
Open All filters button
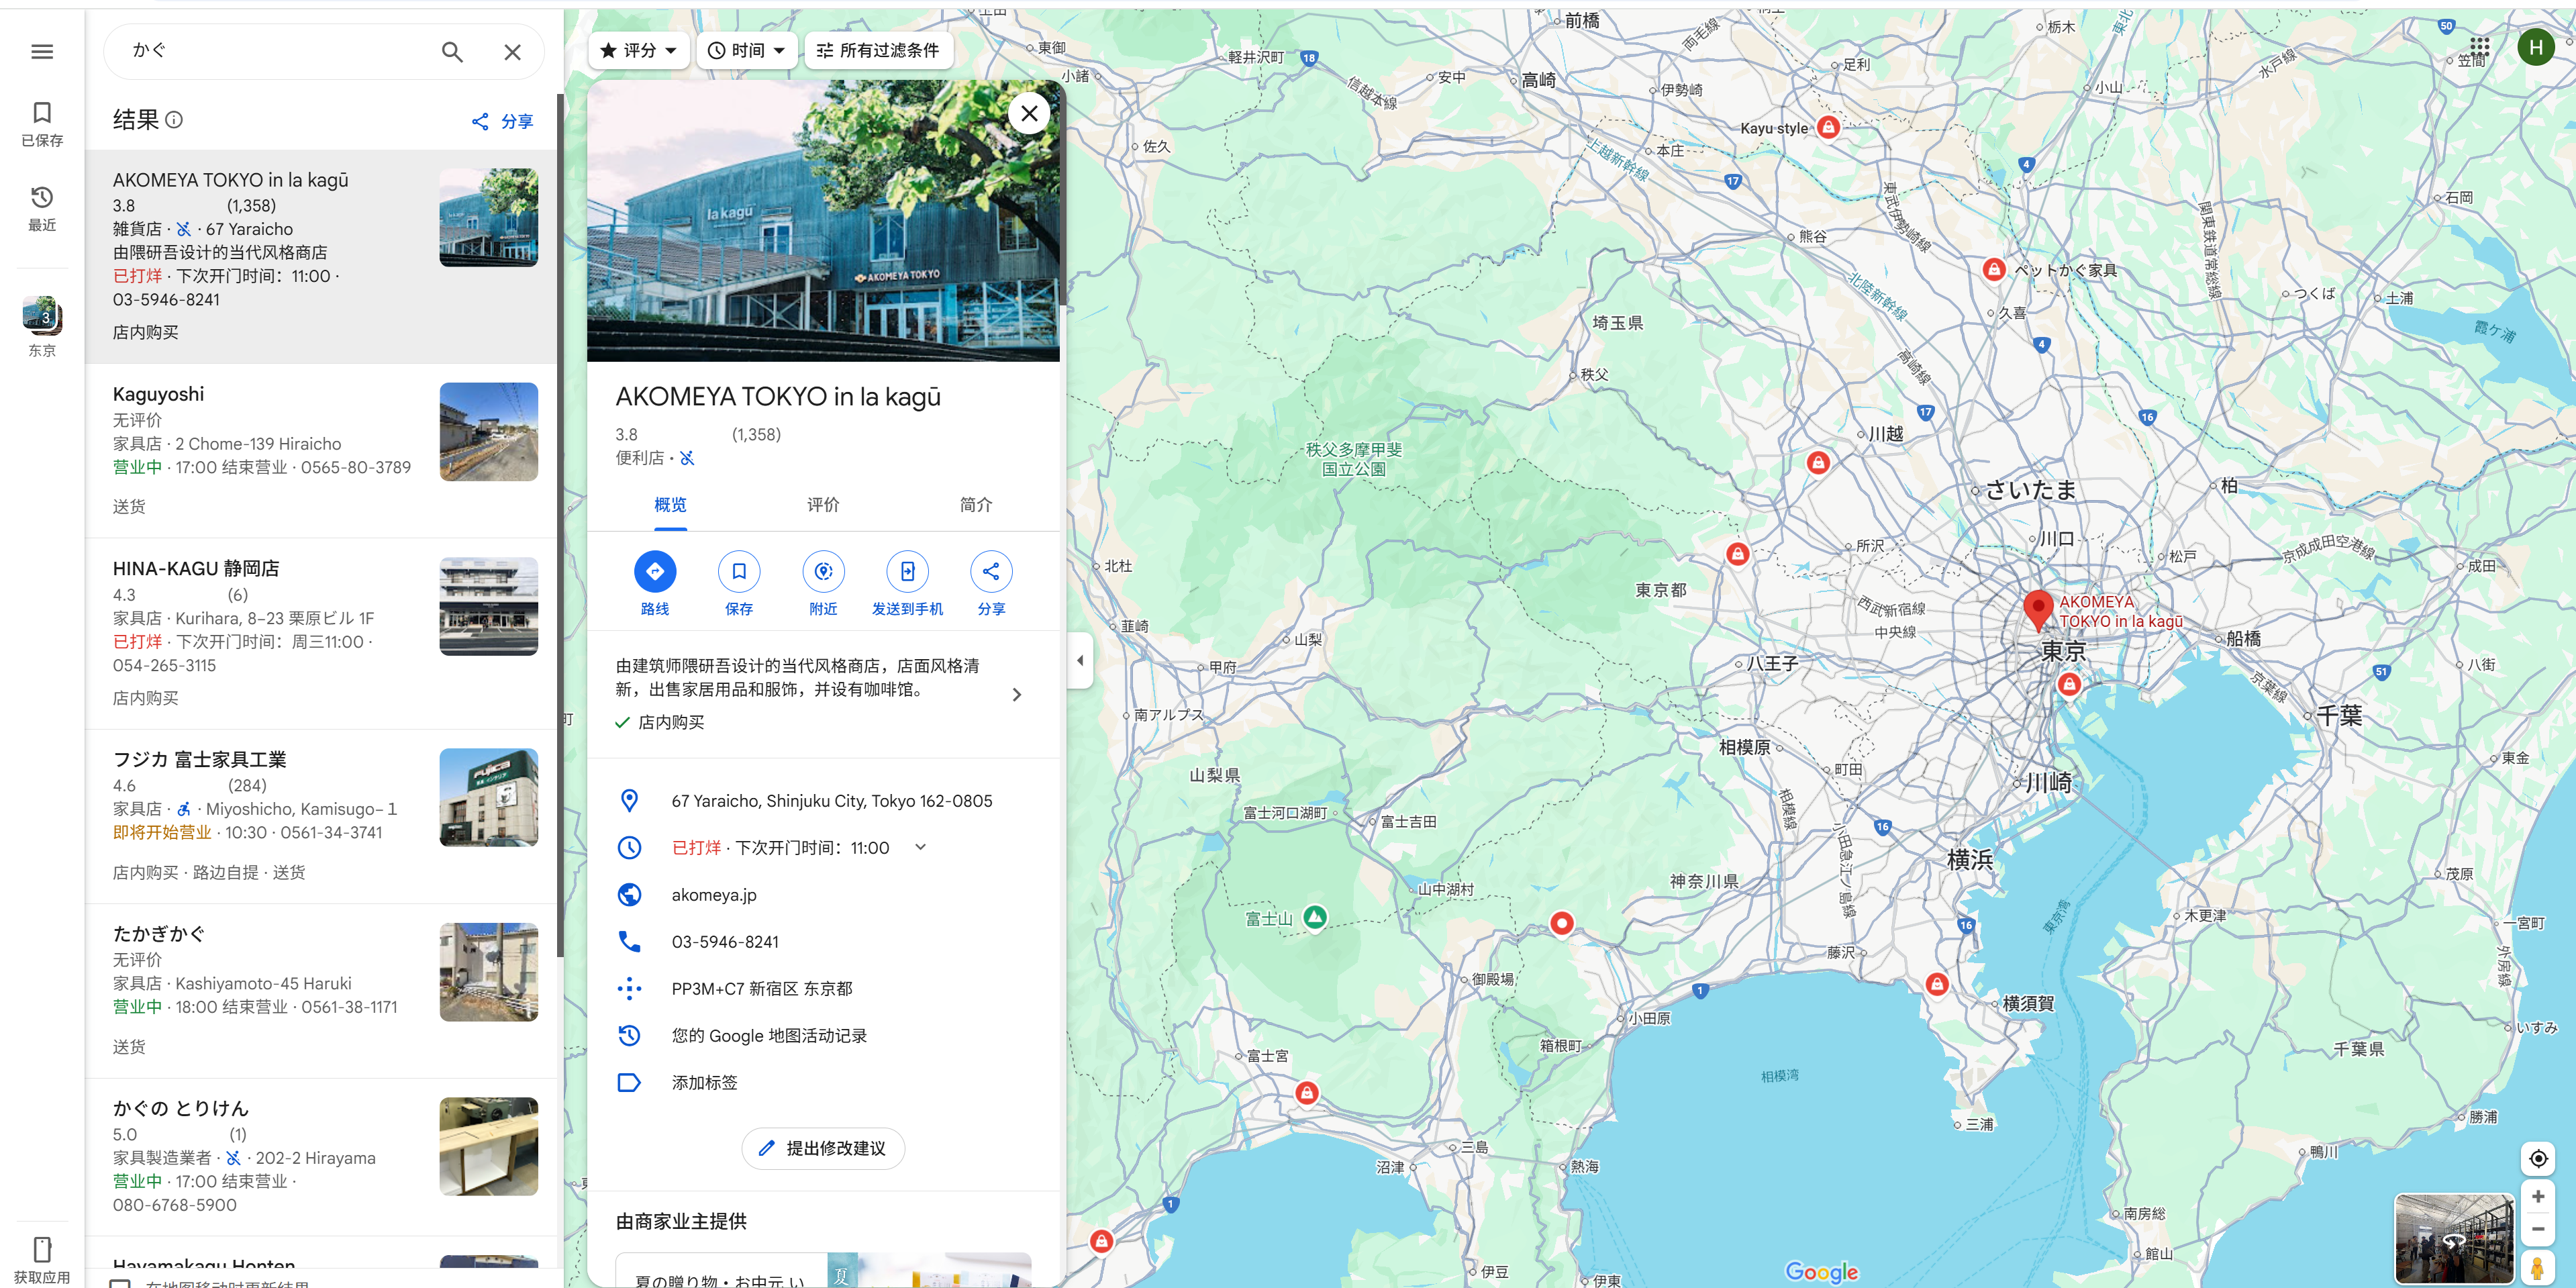pos(878,50)
